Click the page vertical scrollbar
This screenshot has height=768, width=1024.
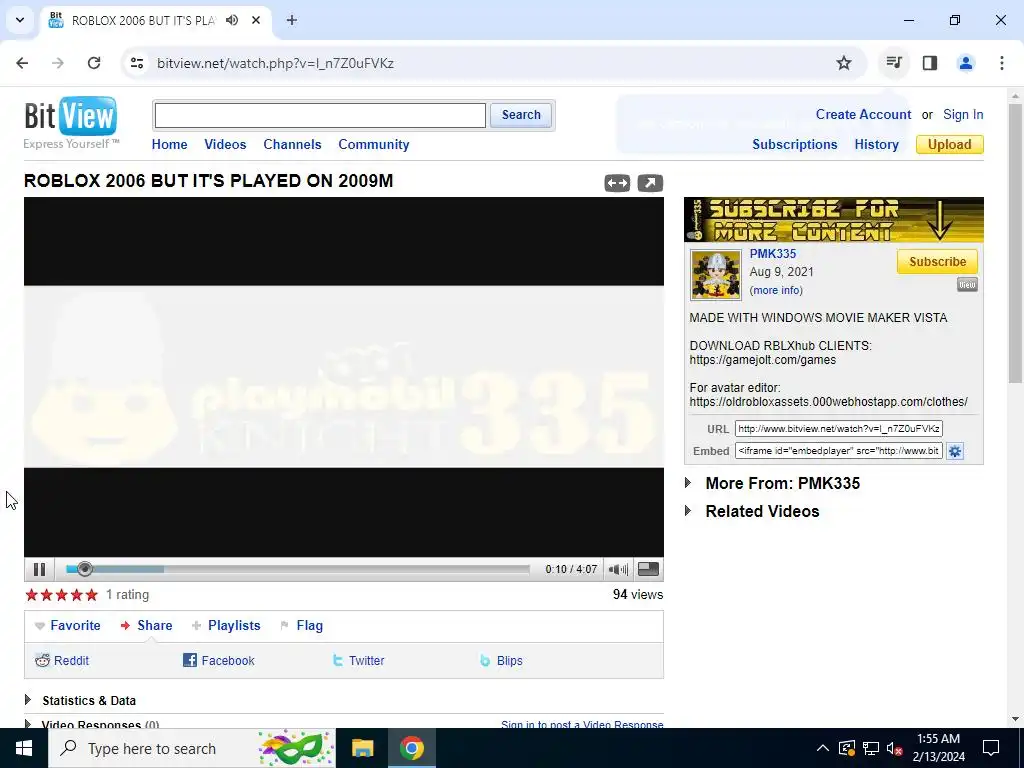click(1016, 242)
